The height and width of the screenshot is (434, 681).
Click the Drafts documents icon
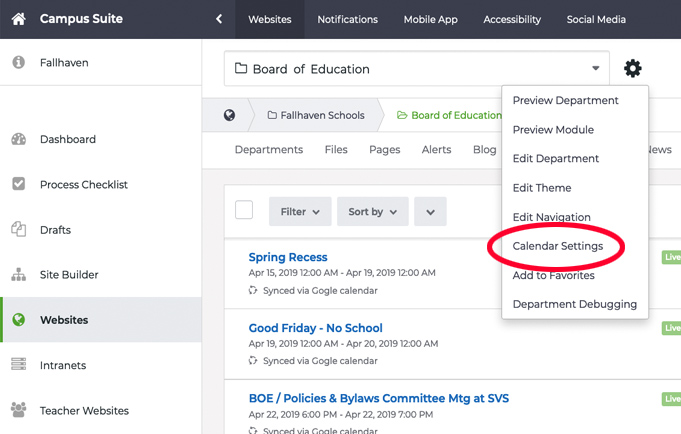coord(18,229)
